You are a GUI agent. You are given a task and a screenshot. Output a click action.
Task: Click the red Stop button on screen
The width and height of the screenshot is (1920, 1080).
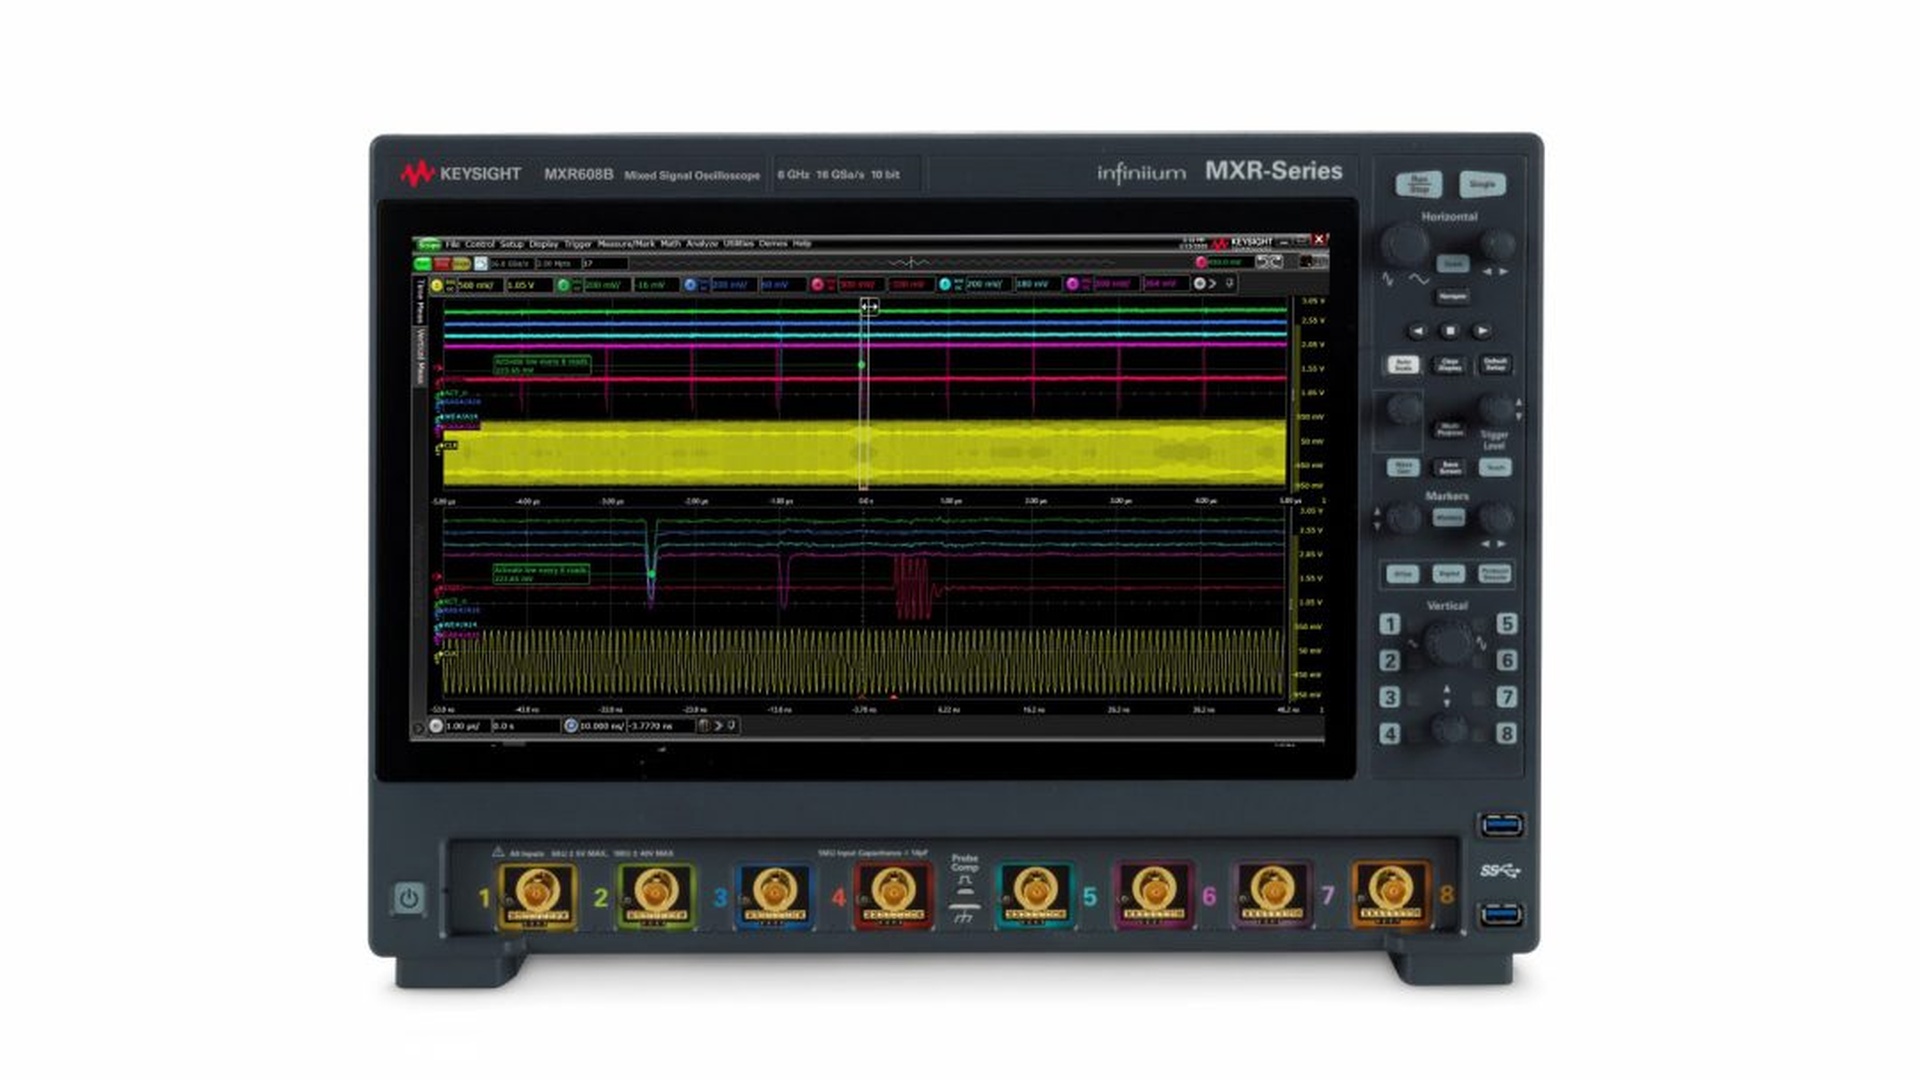tap(442, 264)
